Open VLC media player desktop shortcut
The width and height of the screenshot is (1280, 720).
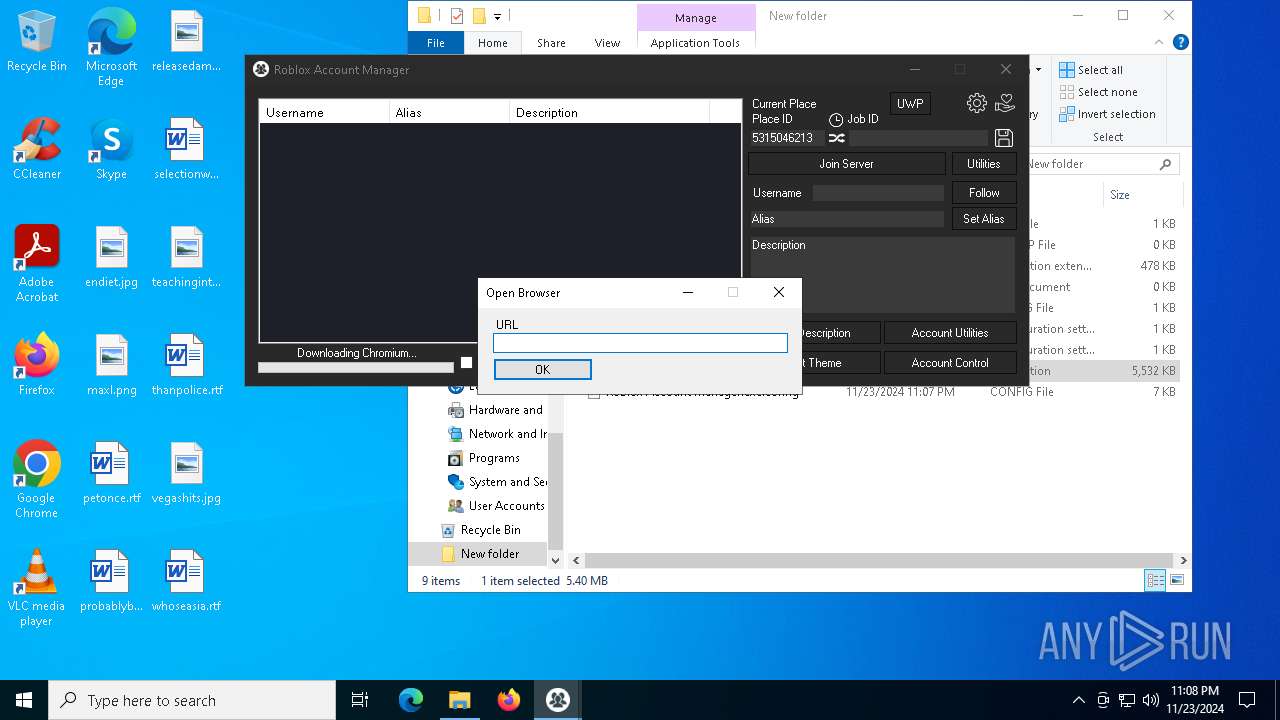click(37, 588)
